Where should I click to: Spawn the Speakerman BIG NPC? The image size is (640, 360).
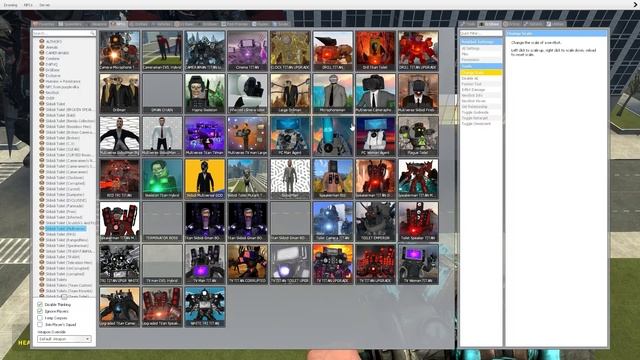tap(333, 179)
